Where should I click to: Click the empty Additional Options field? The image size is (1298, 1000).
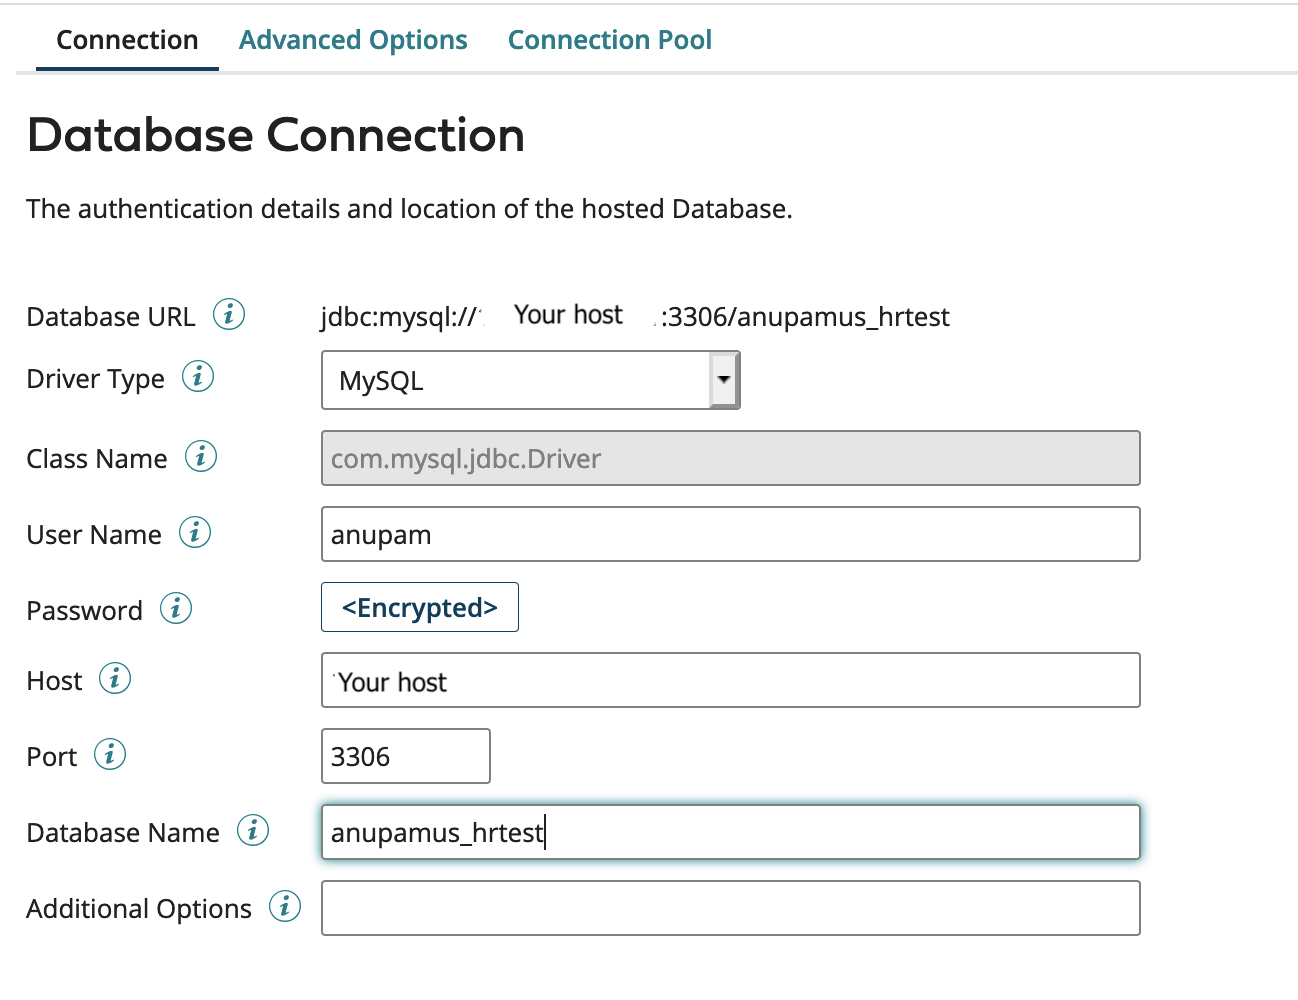[x=731, y=908]
